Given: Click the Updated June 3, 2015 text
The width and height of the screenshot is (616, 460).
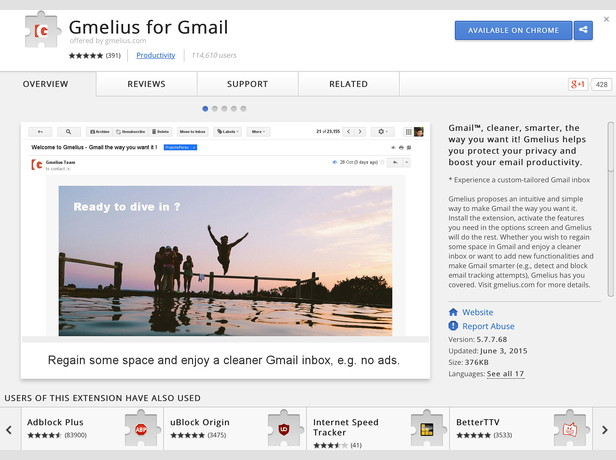Looking at the screenshot, I should [x=488, y=351].
